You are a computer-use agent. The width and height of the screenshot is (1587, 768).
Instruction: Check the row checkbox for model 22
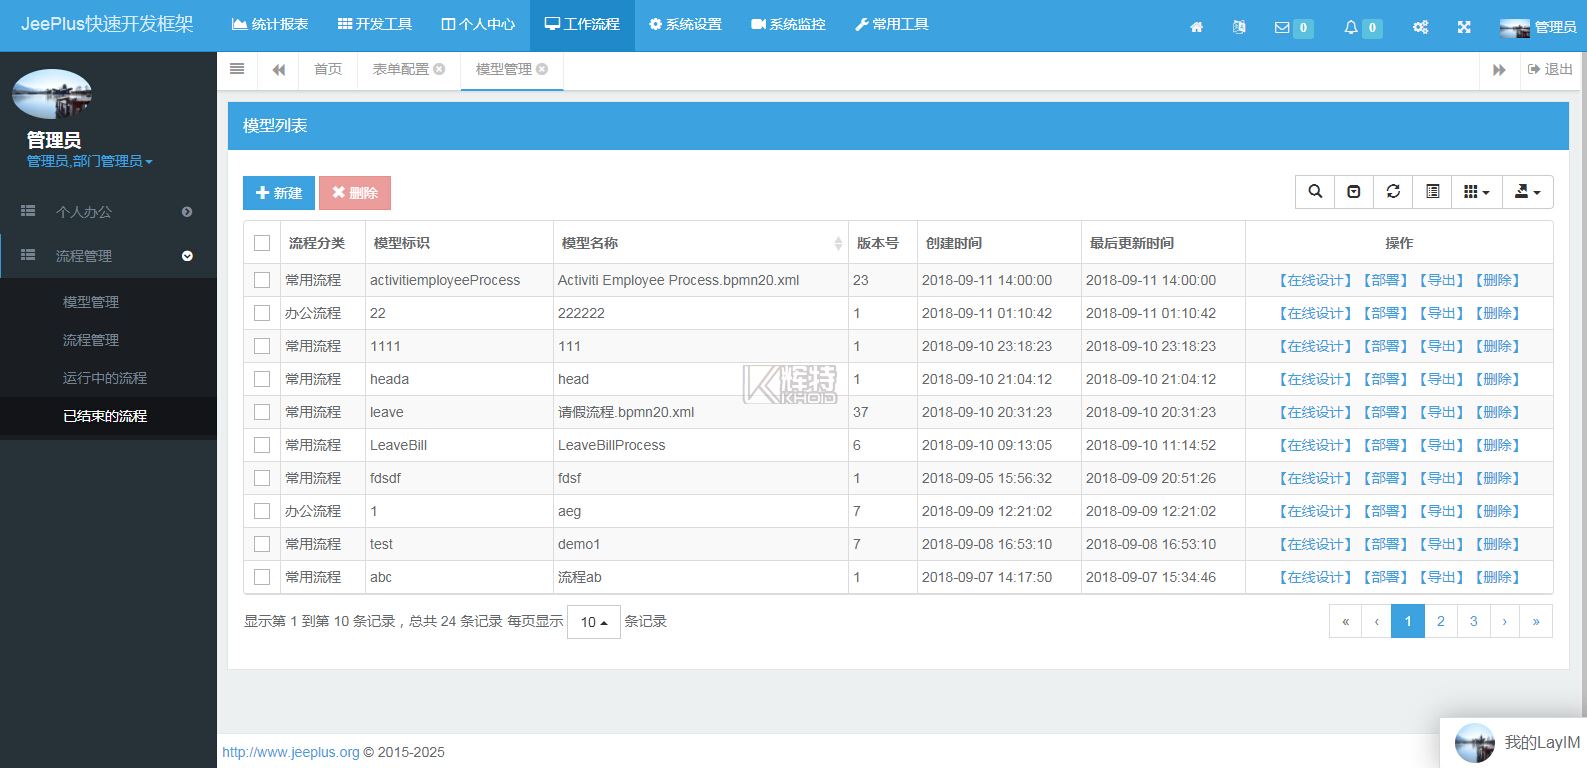[x=262, y=313]
